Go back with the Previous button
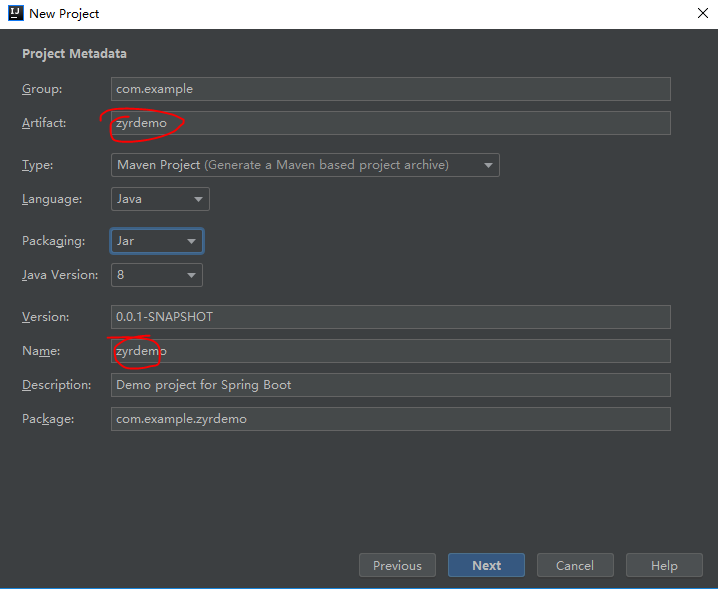Screen dimensions: 718x589 pos(397,565)
